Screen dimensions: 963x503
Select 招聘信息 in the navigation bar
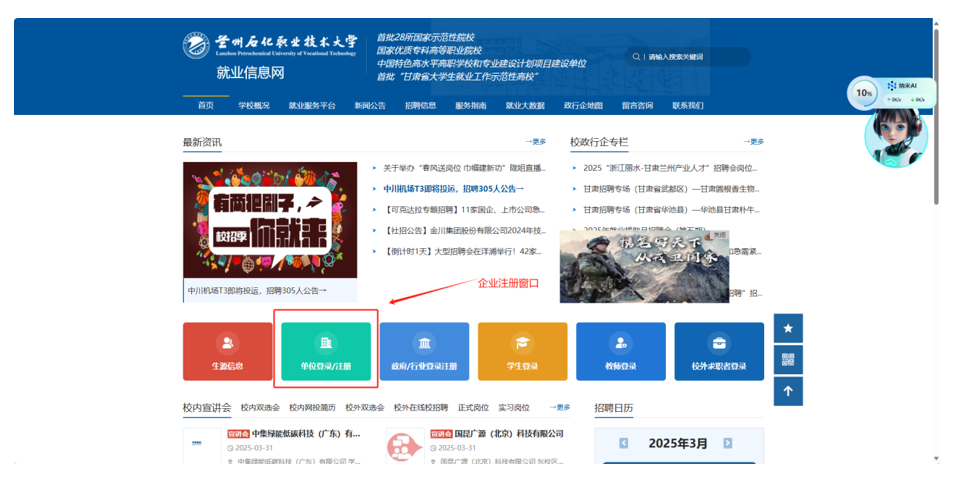pos(420,106)
